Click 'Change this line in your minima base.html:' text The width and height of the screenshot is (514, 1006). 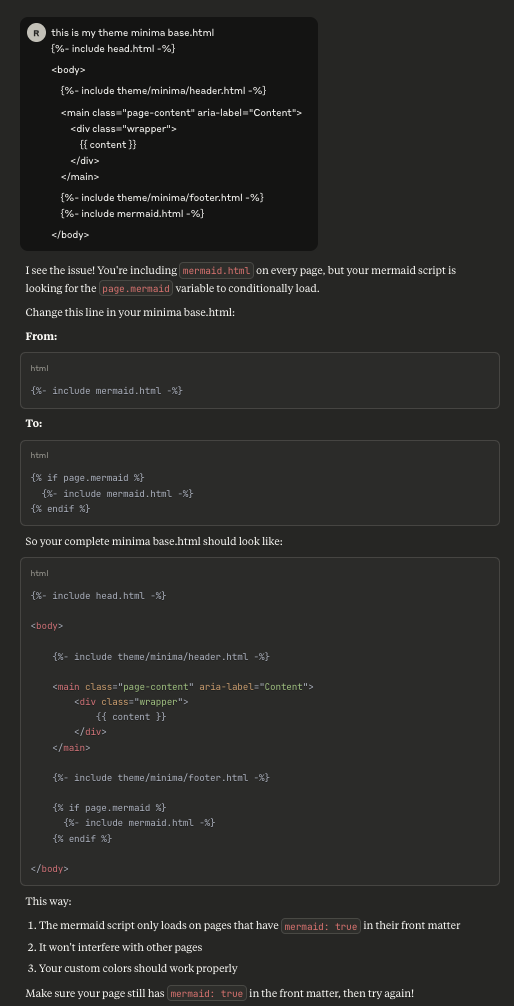tap(130, 312)
